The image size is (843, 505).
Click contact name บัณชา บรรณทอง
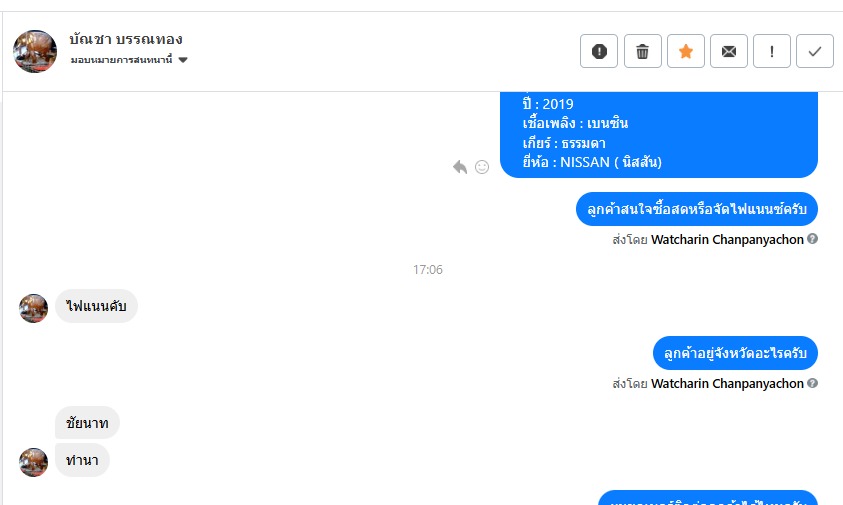coord(126,39)
